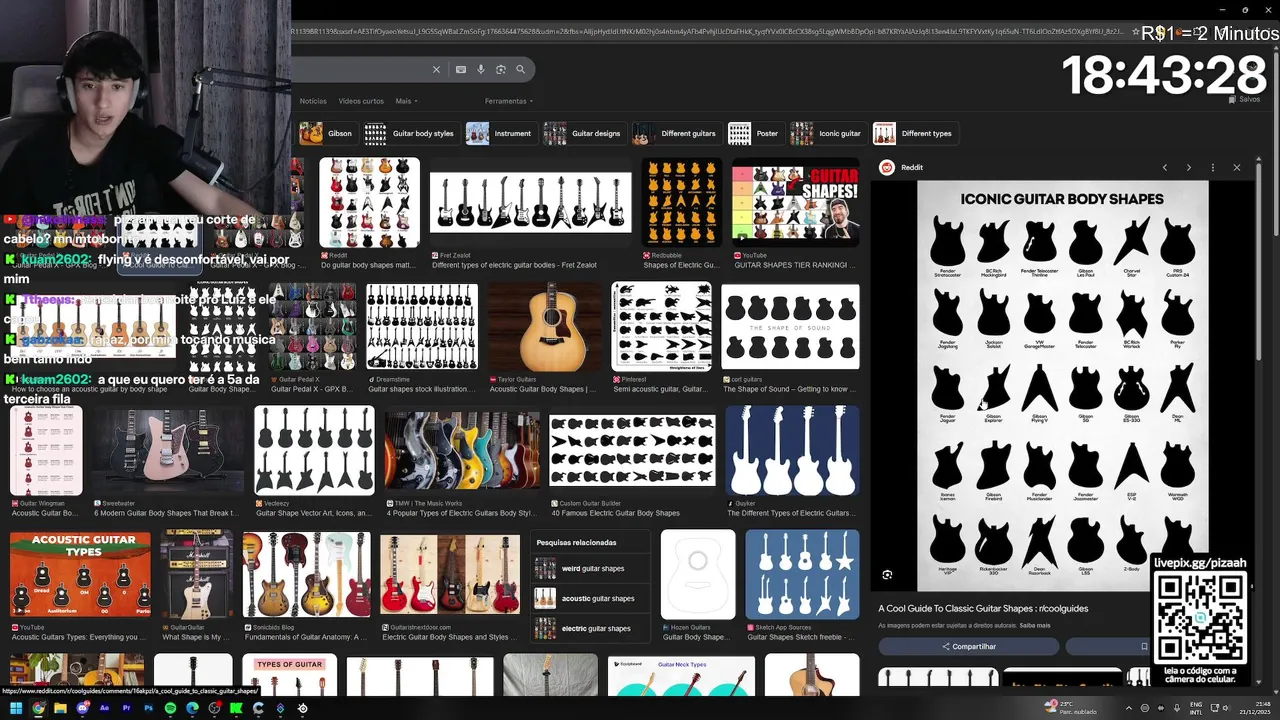Click Google Lens icon on preview image
Screen dimensions: 1280x720
click(887, 575)
